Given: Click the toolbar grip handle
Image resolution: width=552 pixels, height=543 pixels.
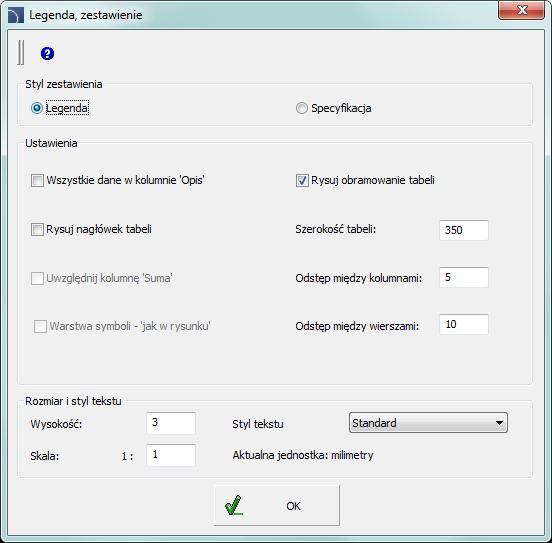Looking at the screenshot, I should (x=21, y=52).
